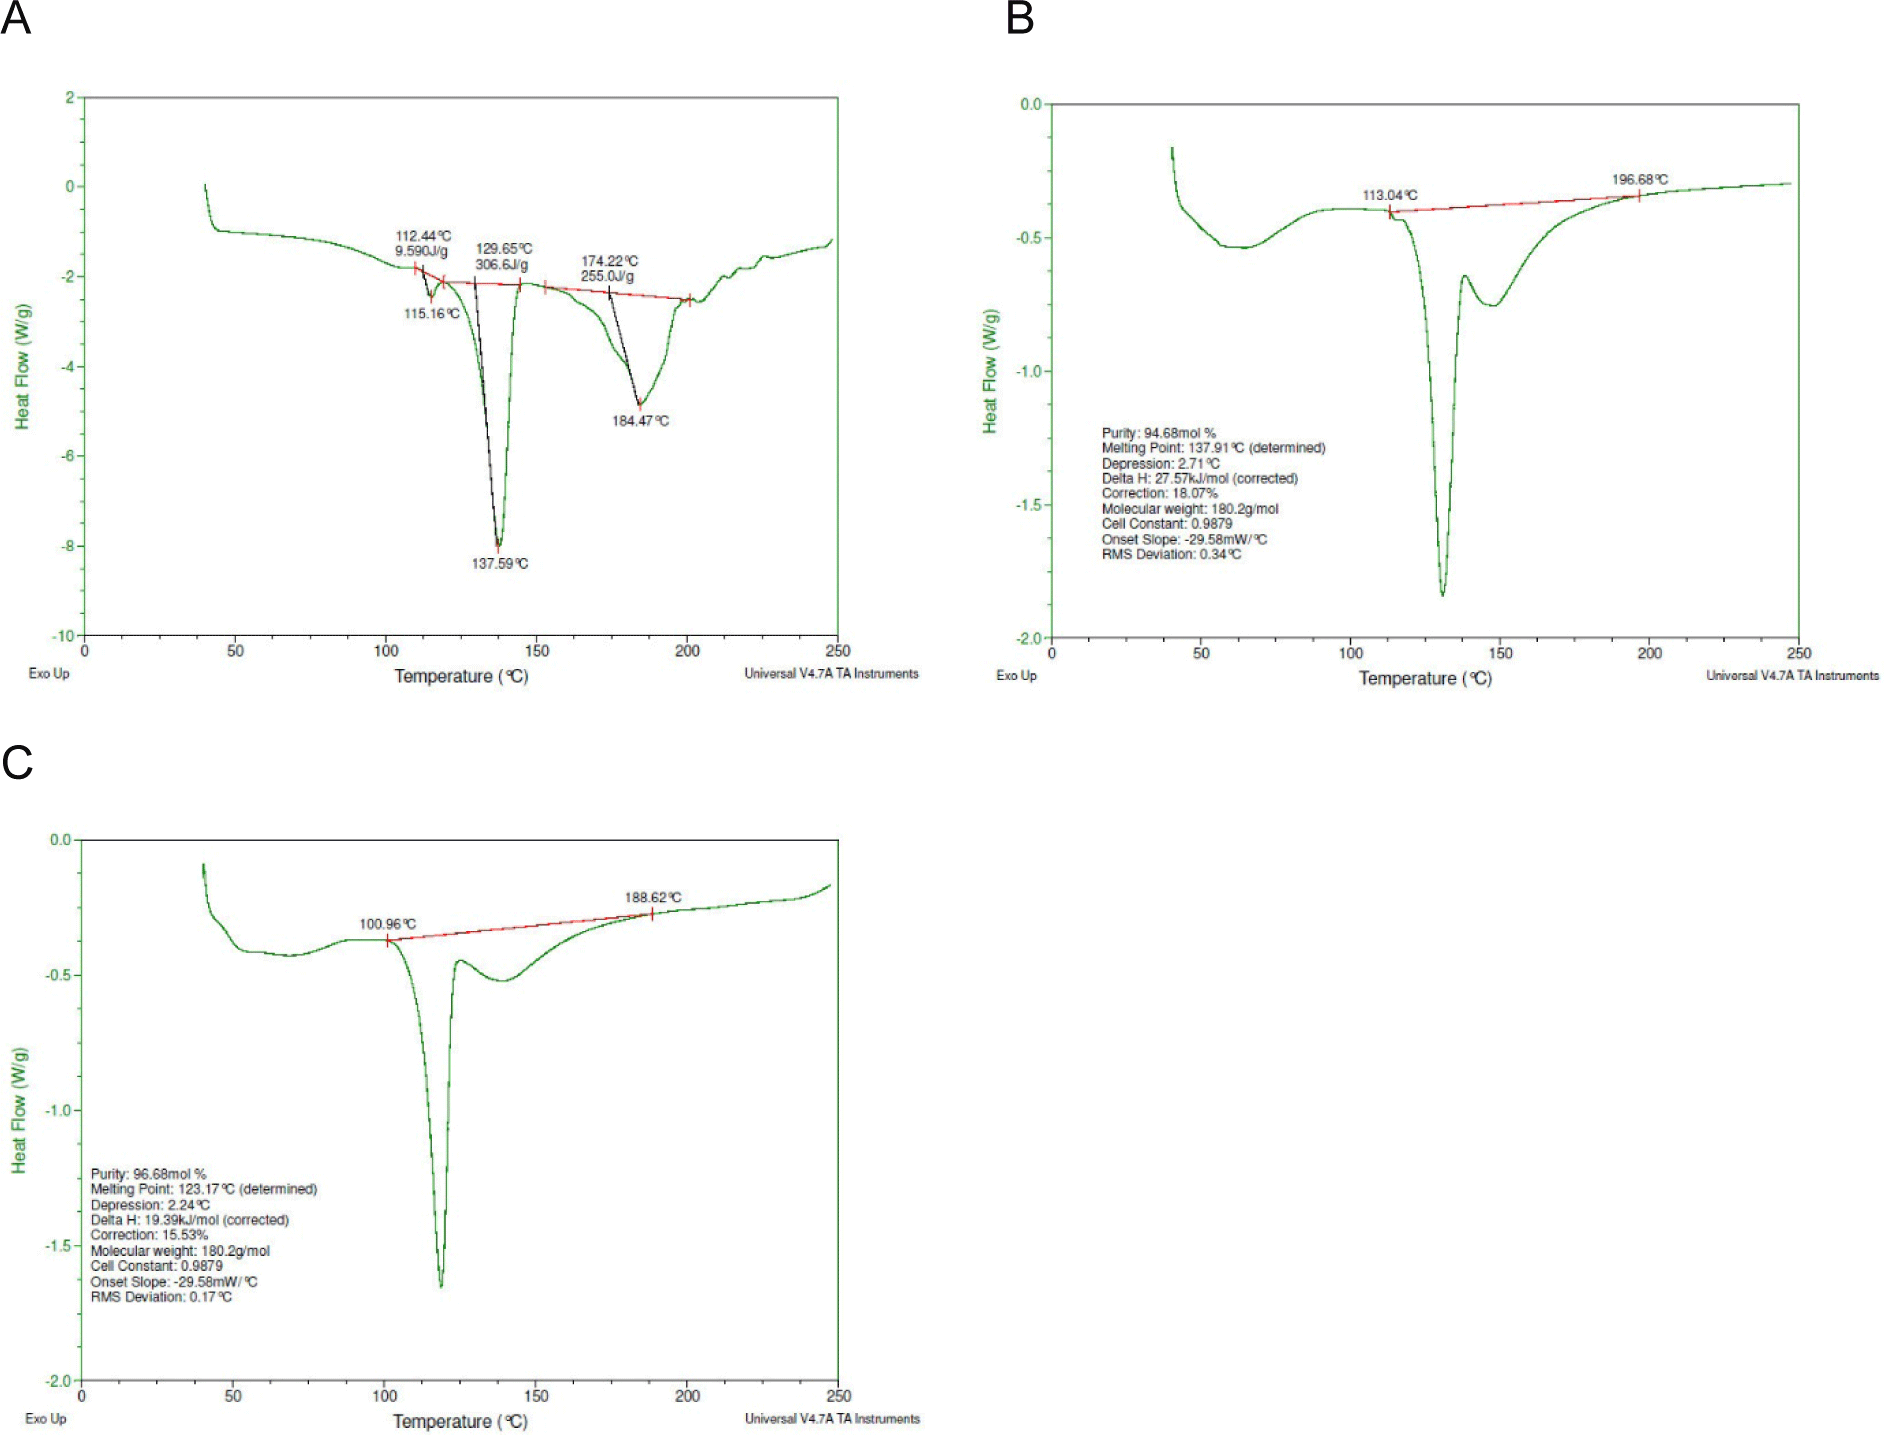Click Universal V4.7A TA Instruments text in panel A

pos(831,674)
